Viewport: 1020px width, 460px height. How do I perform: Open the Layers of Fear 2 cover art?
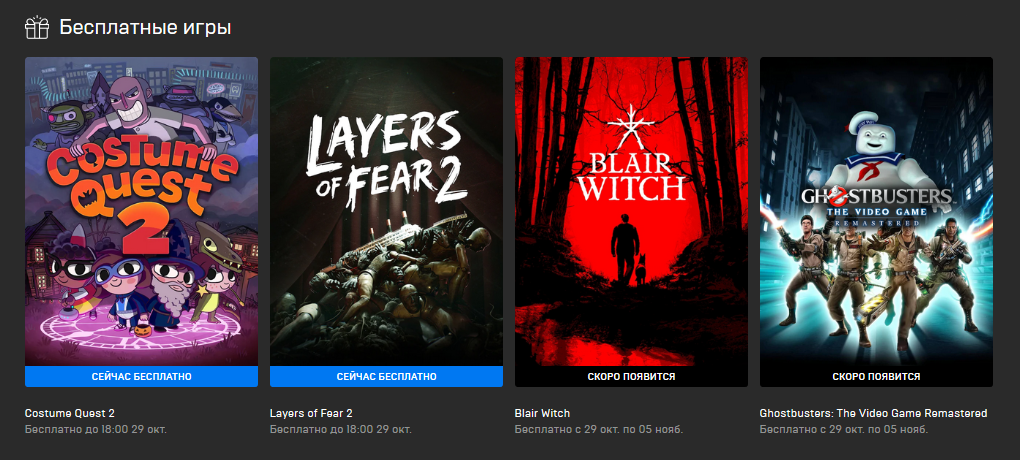tap(386, 211)
